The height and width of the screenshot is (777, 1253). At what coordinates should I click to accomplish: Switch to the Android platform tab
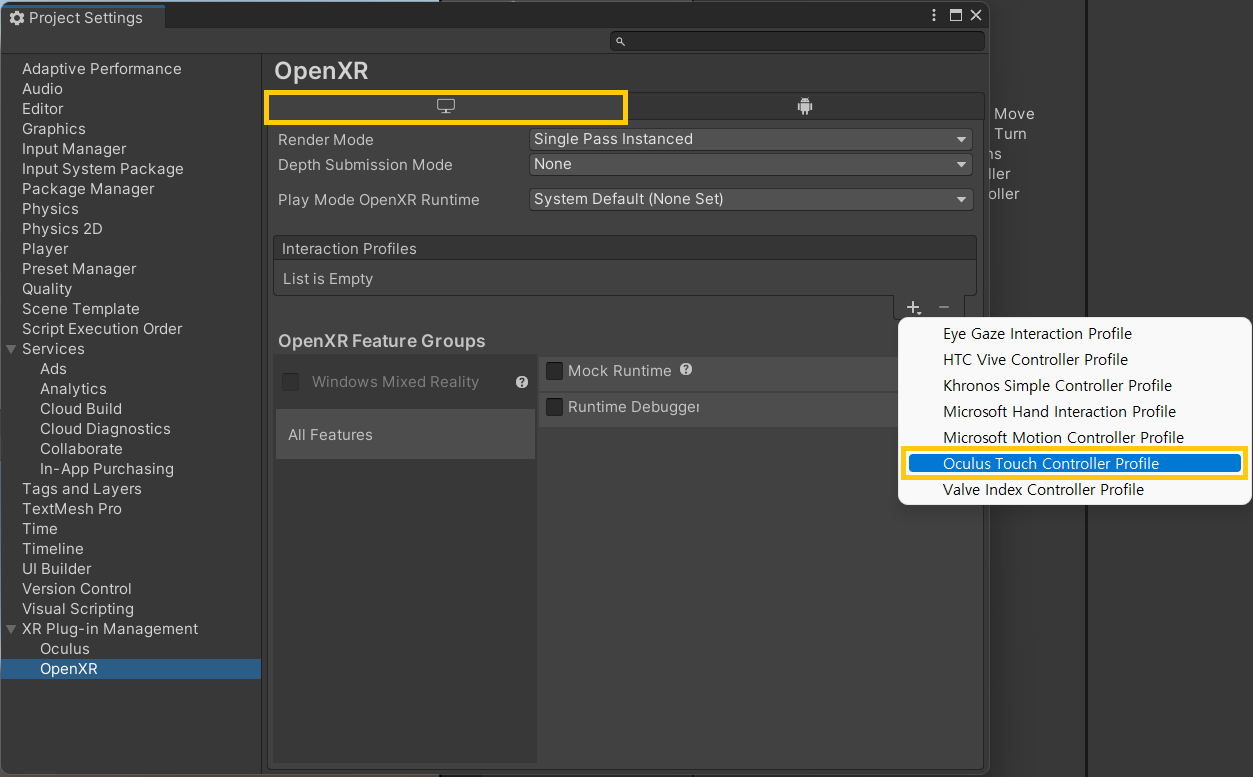coord(805,106)
